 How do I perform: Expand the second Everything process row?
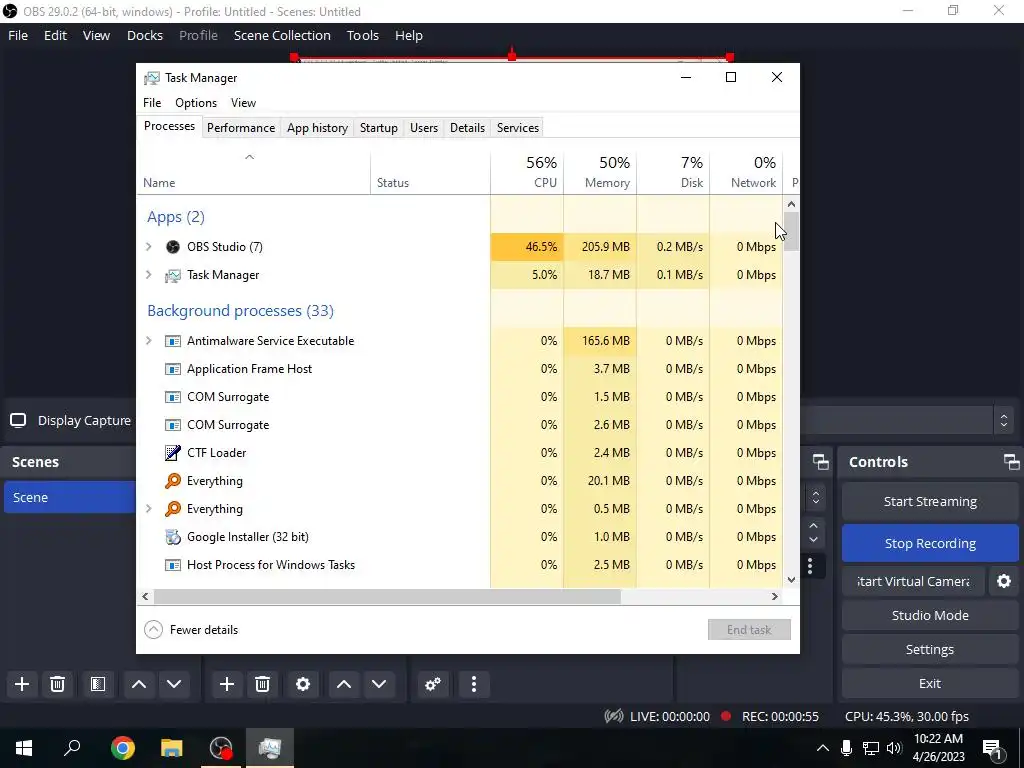(148, 508)
